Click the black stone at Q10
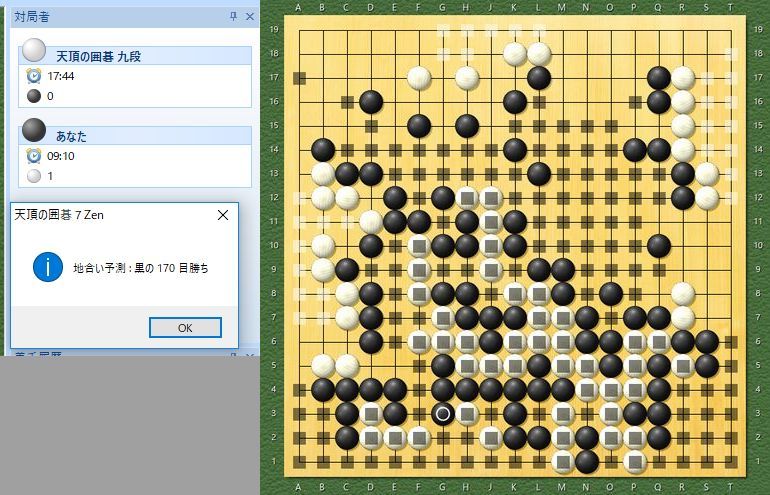This screenshot has width=770, height=495. 659,246
